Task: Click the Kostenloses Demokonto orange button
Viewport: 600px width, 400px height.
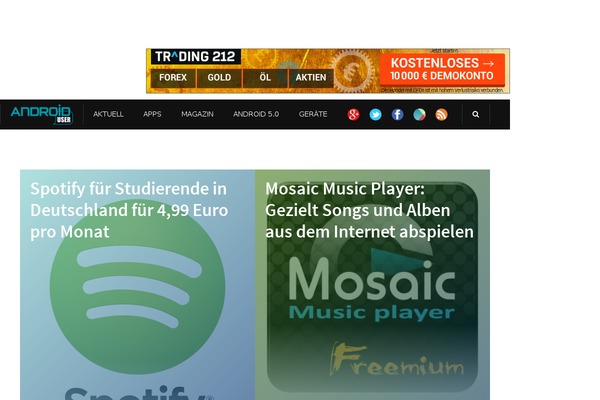Action: click(x=442, y=70)
